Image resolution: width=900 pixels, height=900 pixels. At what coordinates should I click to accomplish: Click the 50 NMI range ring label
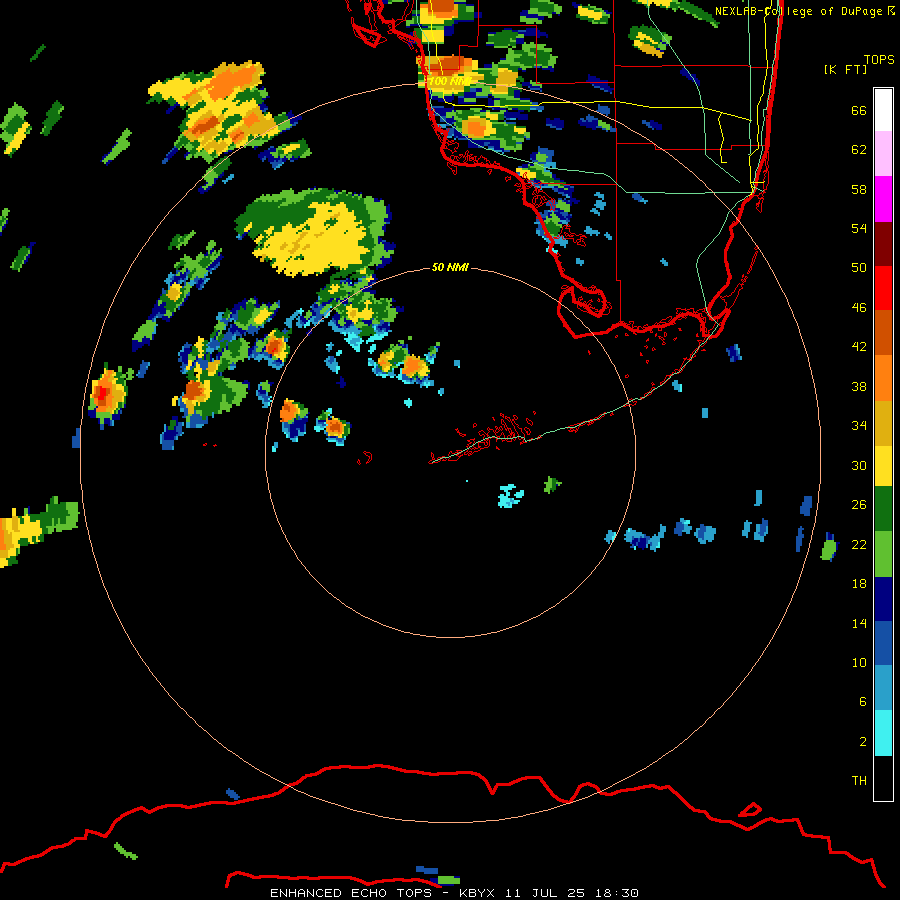pos(450,267)
